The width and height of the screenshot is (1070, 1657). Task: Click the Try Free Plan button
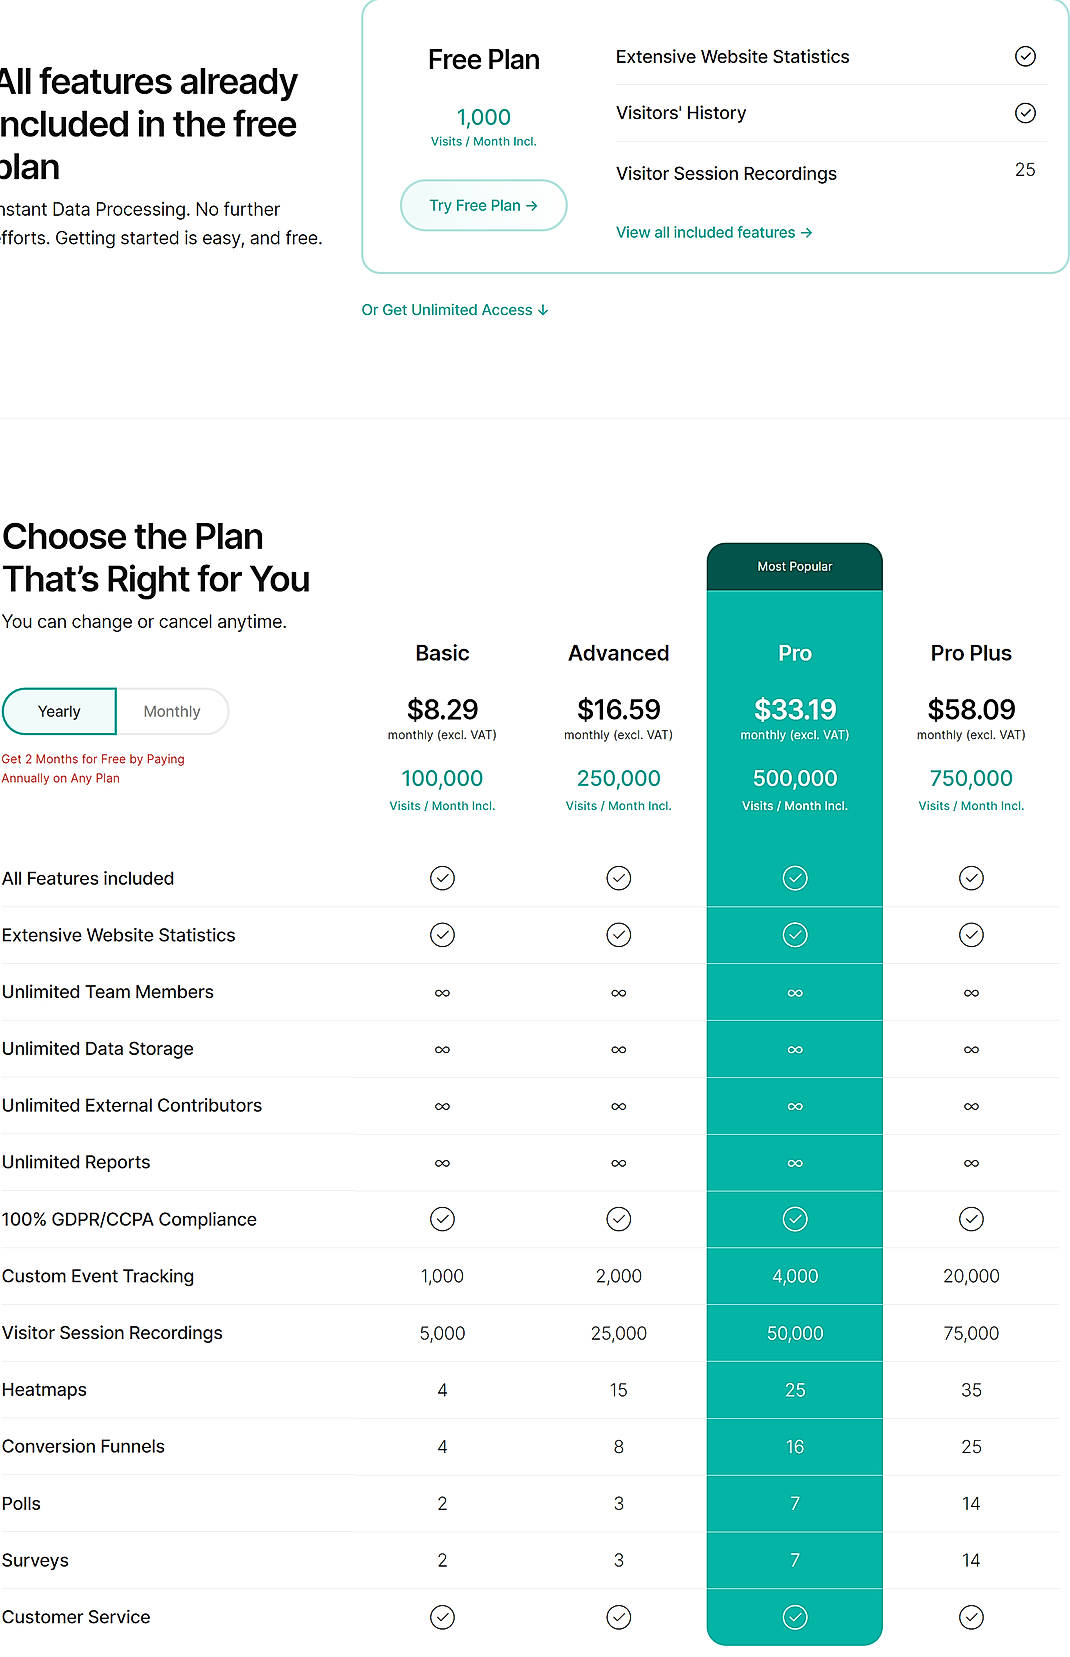[483, 205]
